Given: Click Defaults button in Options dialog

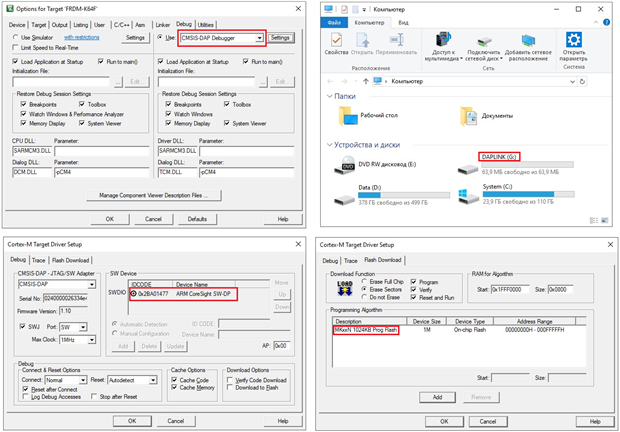Looking at the screenshot, I should tap(197, 219).
